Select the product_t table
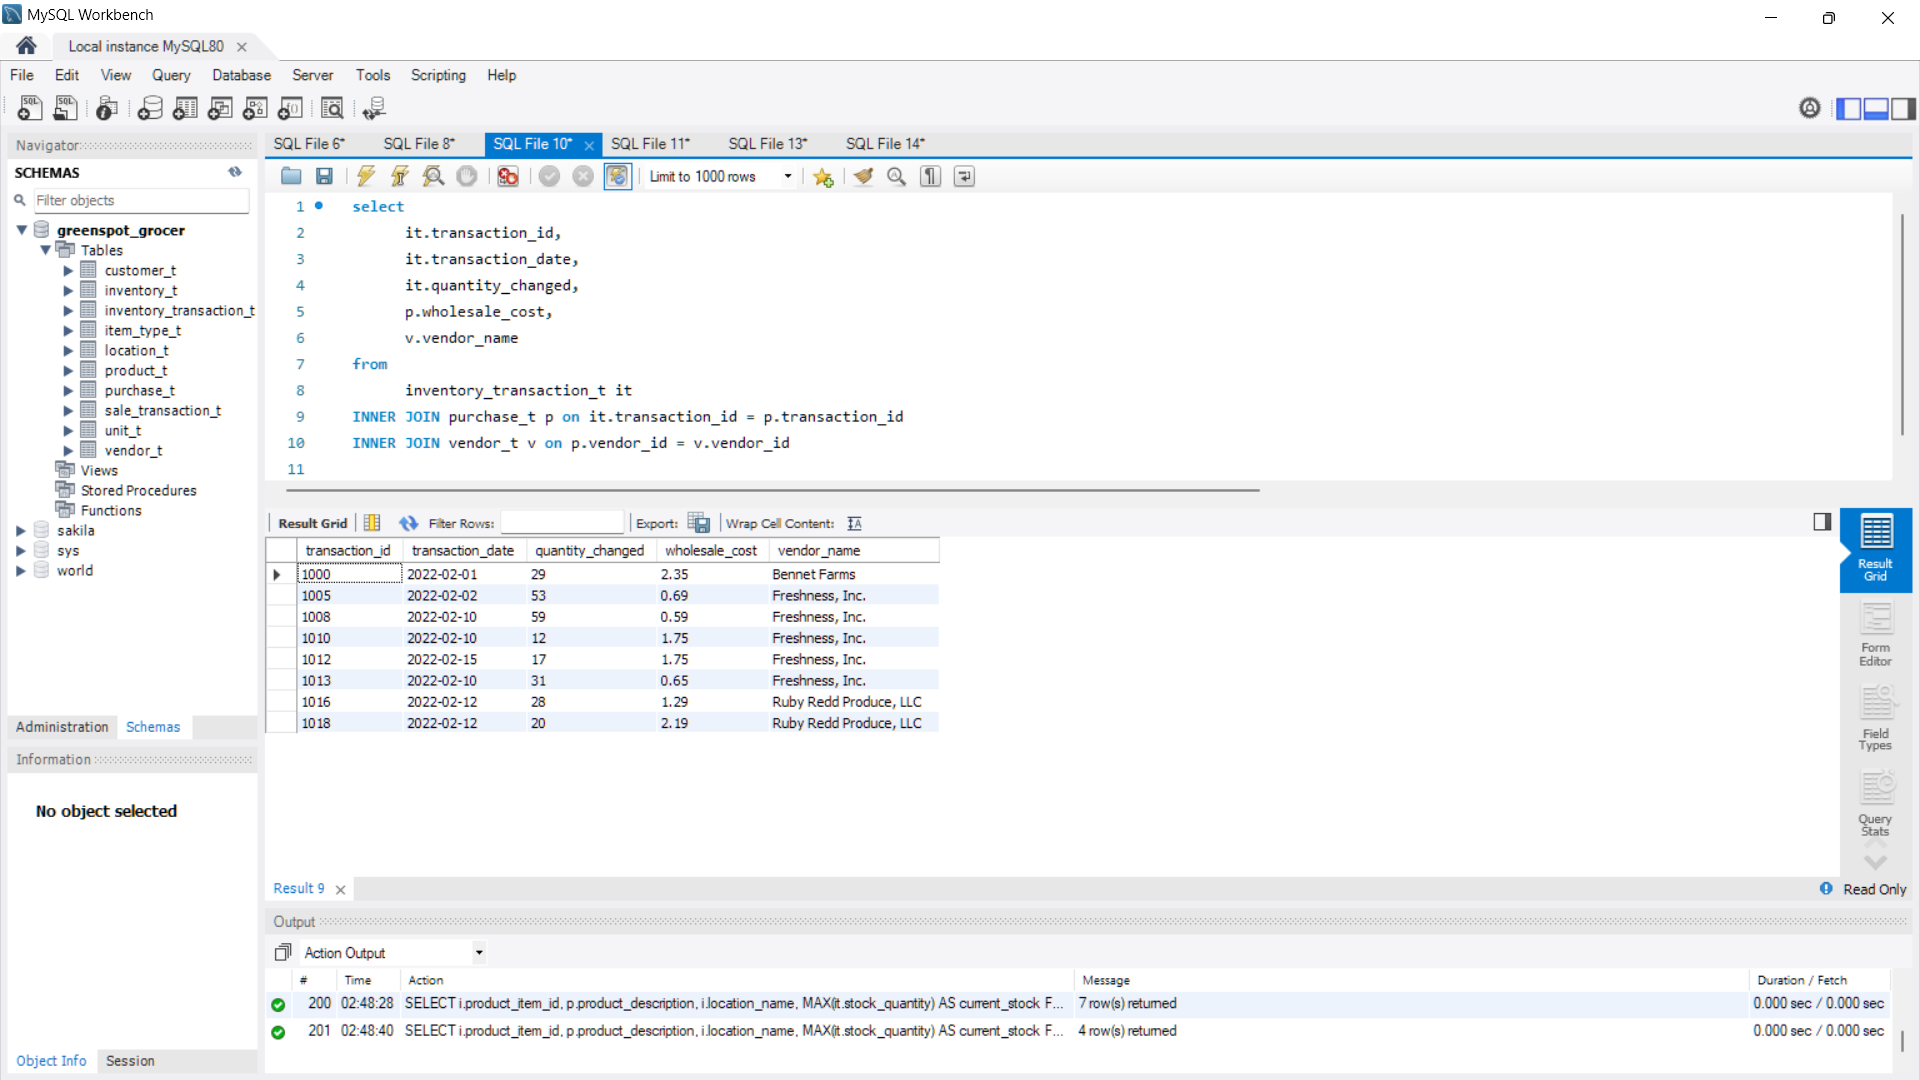 click(x=135, y=370)
